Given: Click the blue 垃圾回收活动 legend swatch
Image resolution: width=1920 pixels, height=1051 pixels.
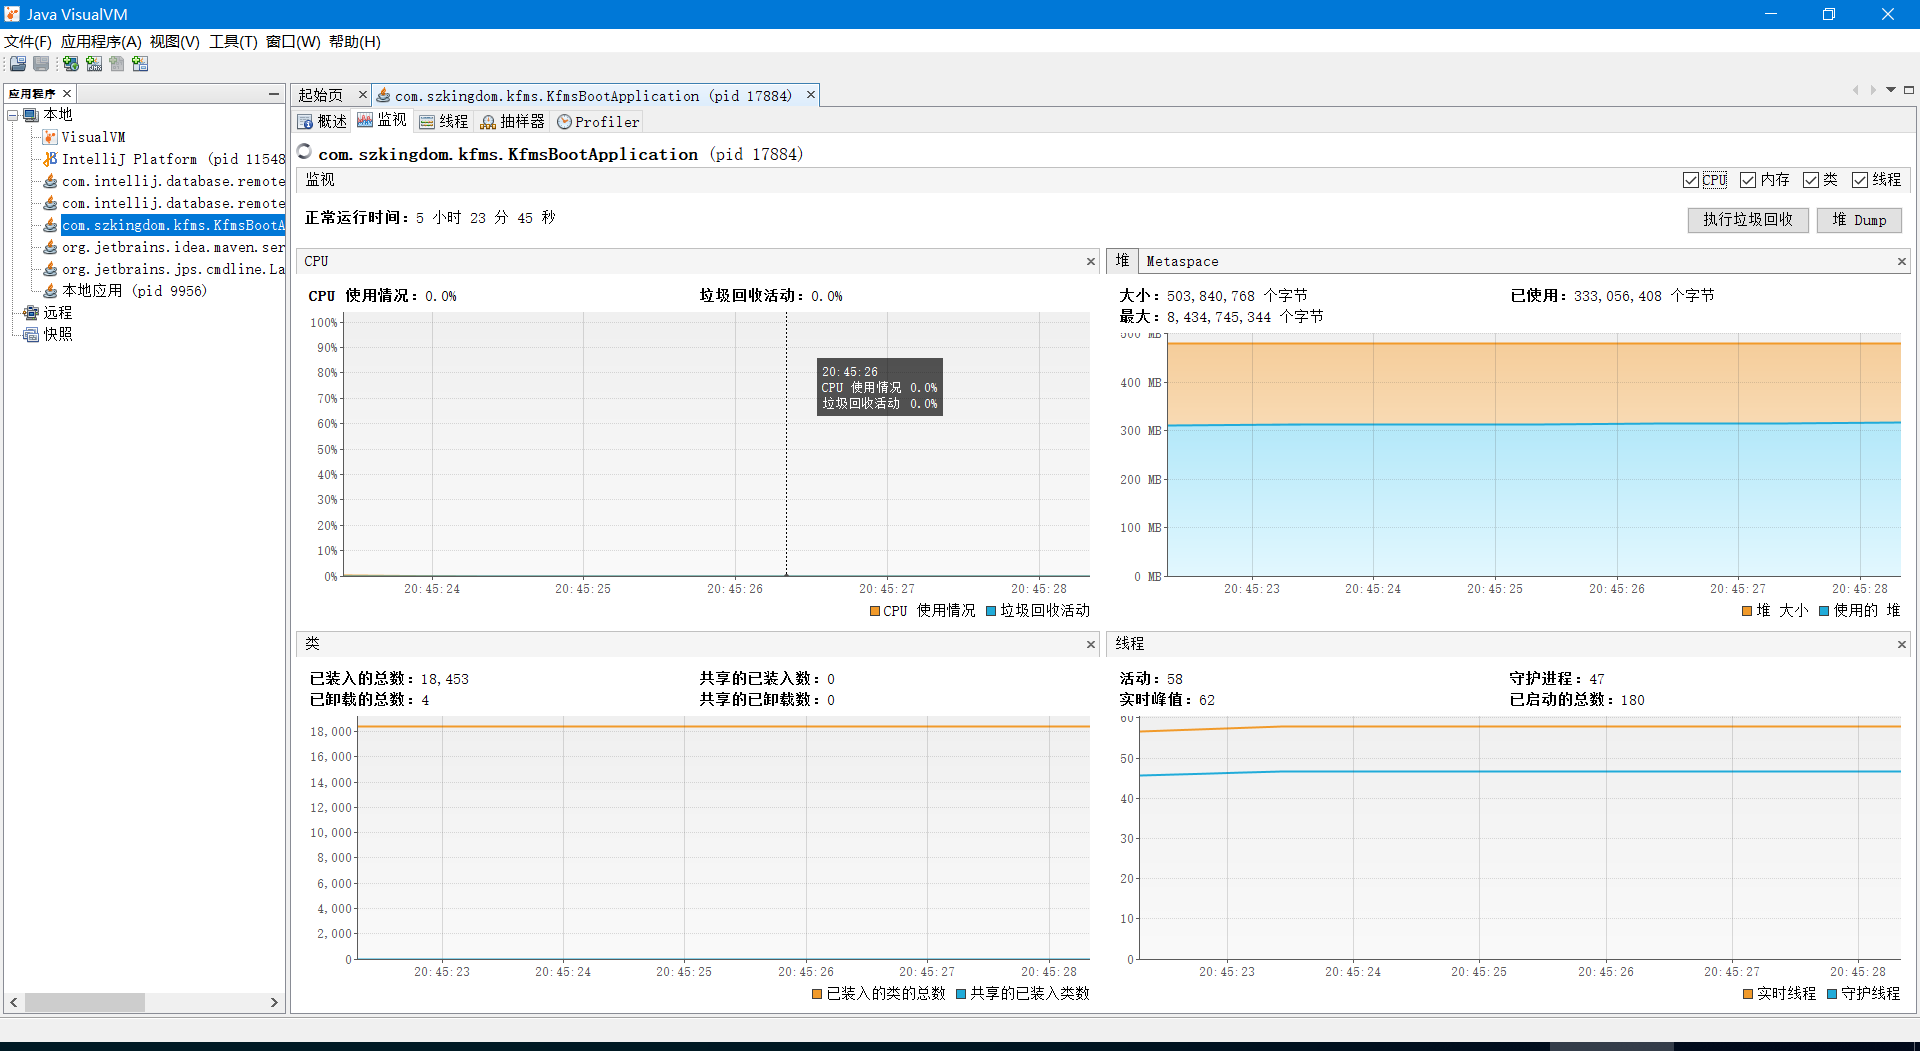Looking at the screenshot, I should pyautogui.click(x=991, y=611).
